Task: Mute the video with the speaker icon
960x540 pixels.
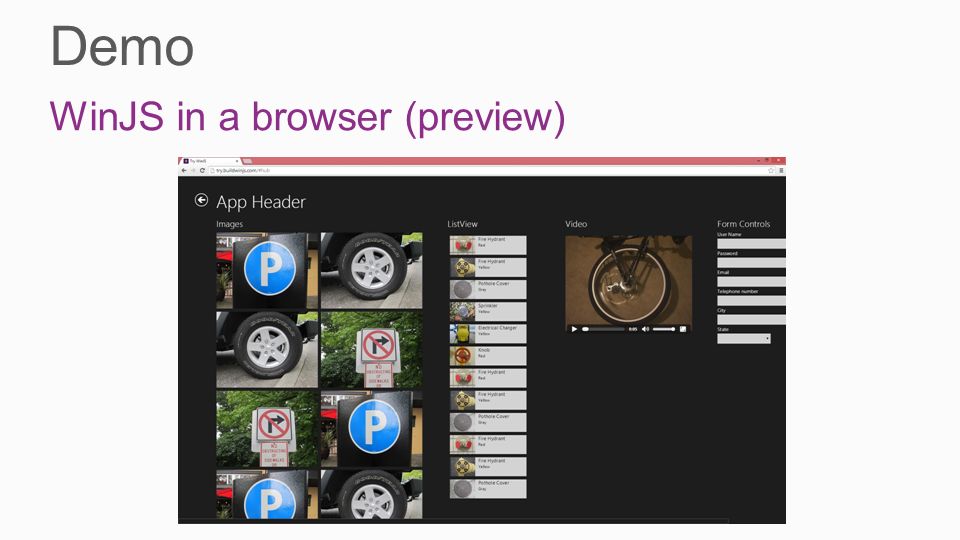Action: click(x=645, y=329)
